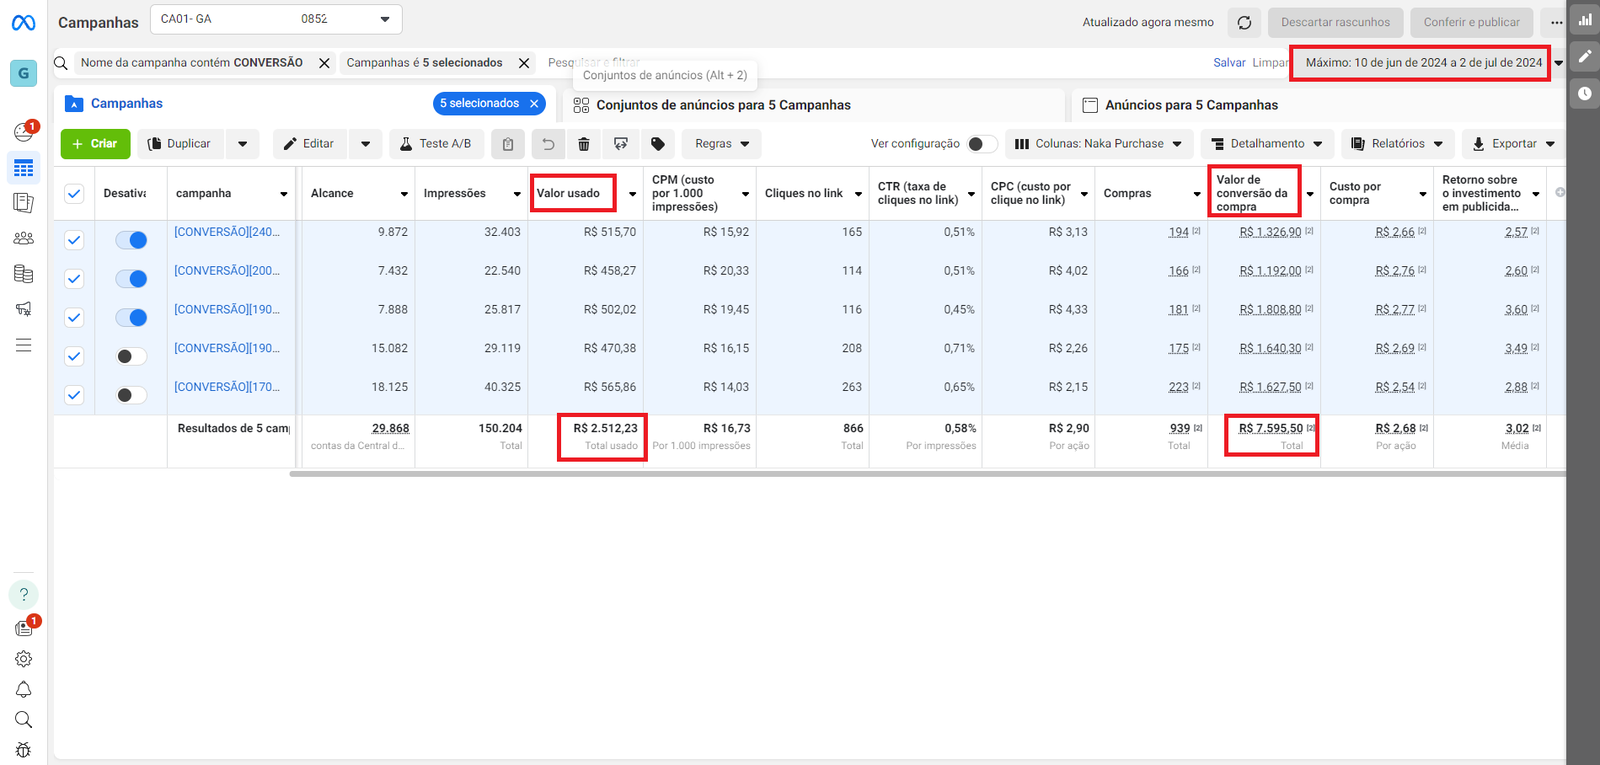Click the help question mark icon

[x=23, y=595]
